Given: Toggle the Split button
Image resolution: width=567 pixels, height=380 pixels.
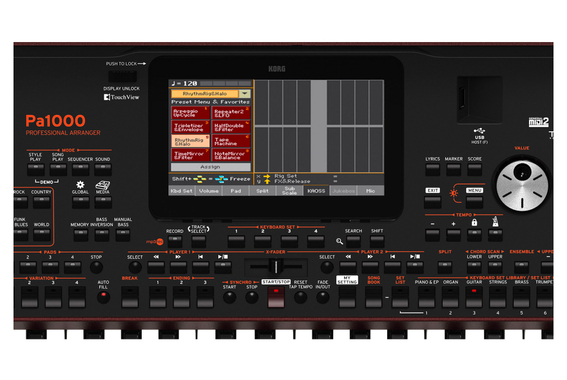Looking at the screenshot, I should (x=445, y=268).
